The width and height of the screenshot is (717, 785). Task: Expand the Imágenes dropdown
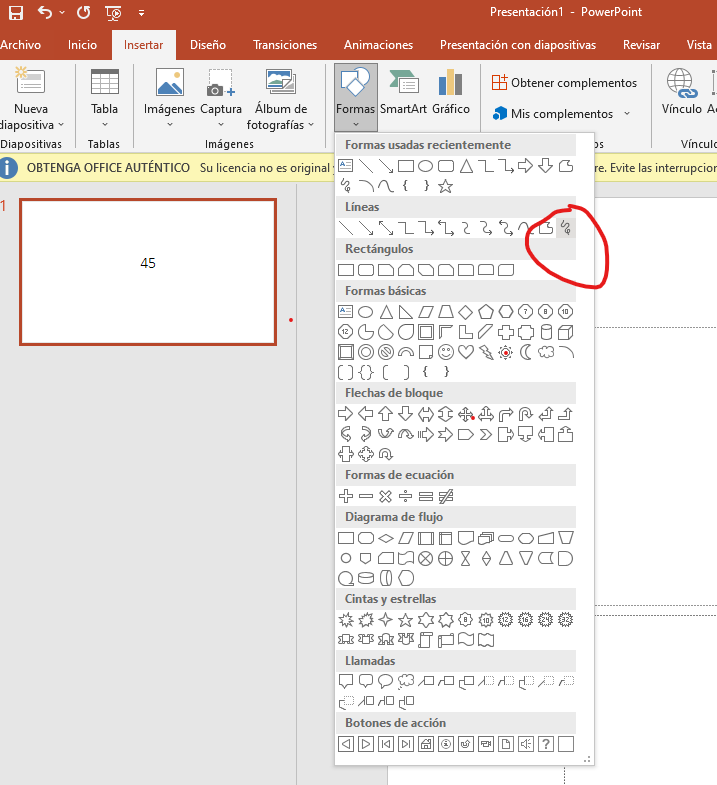click(x=170, y=125)
